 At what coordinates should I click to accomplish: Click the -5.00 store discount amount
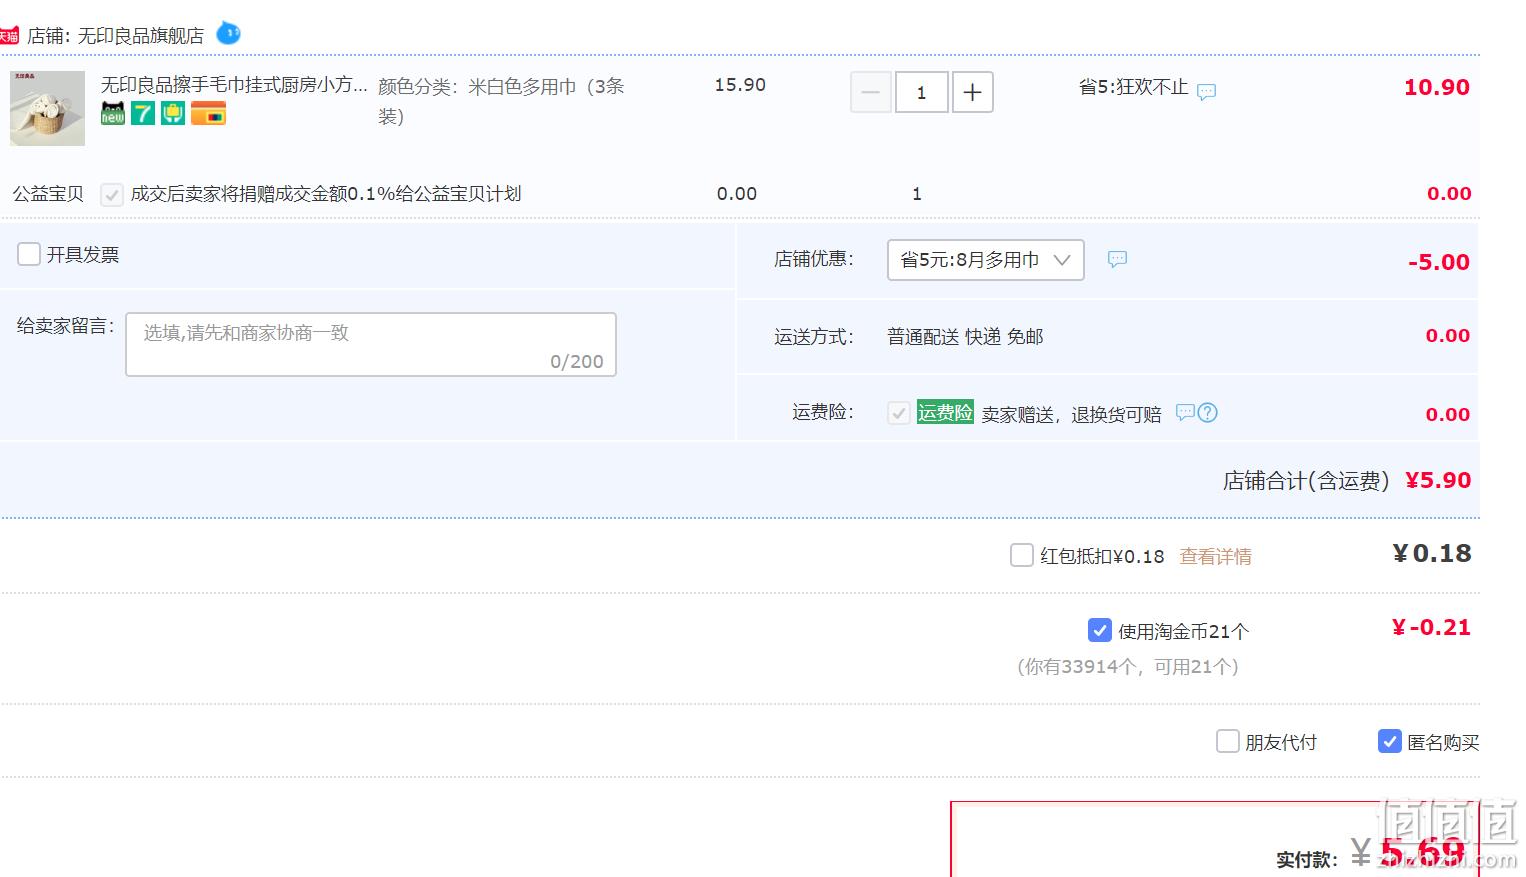(1439, 263)
